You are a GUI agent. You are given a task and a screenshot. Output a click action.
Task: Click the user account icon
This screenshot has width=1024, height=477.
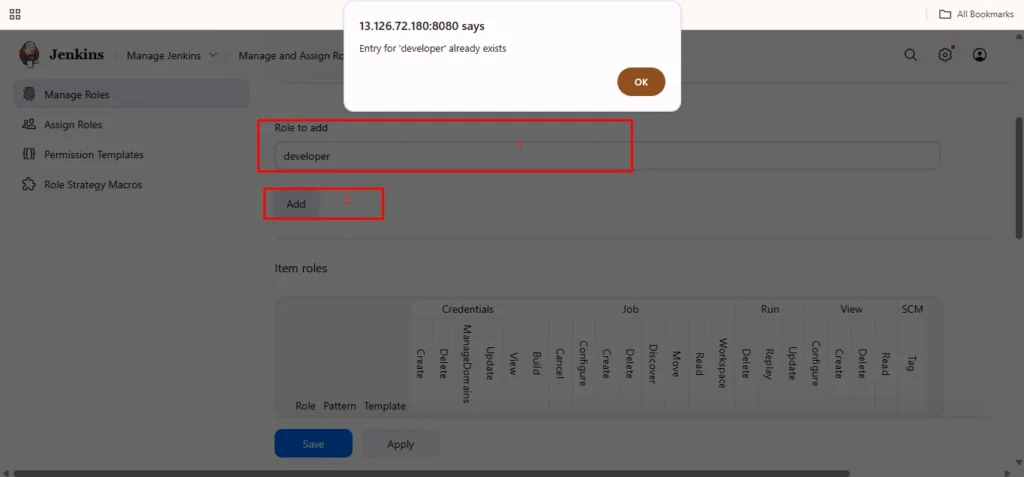click(x=979, y=55)
